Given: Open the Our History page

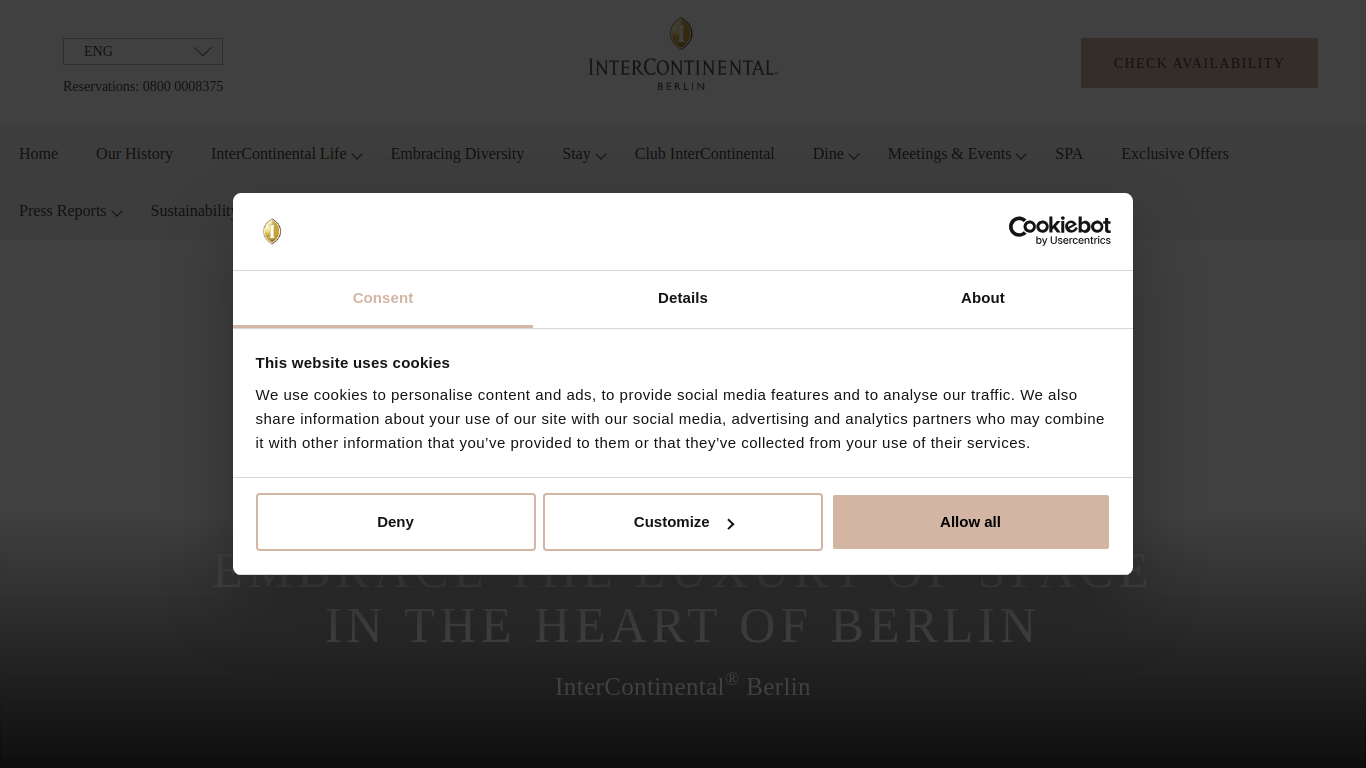Looking at the screenshot, I should pos(134,154).
